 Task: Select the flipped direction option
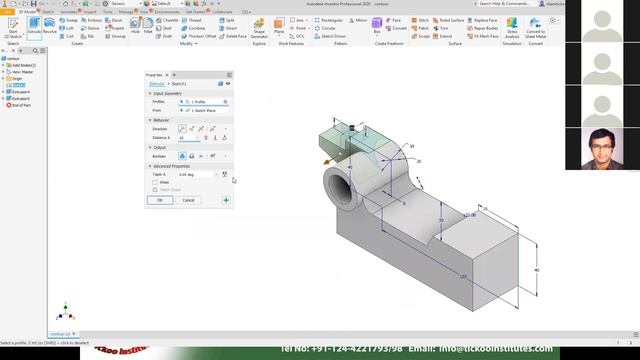click(191, 129)
